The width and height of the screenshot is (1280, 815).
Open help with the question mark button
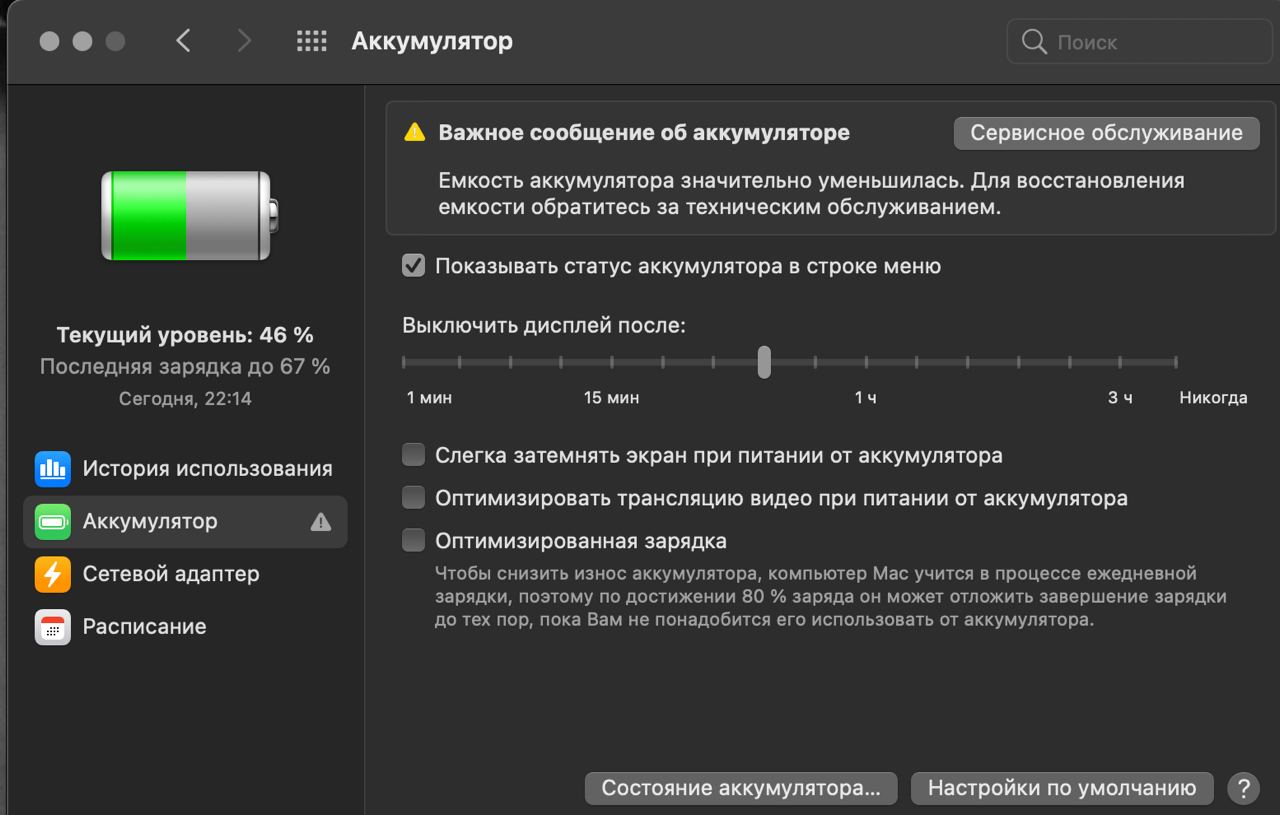tap(1243, 787)
